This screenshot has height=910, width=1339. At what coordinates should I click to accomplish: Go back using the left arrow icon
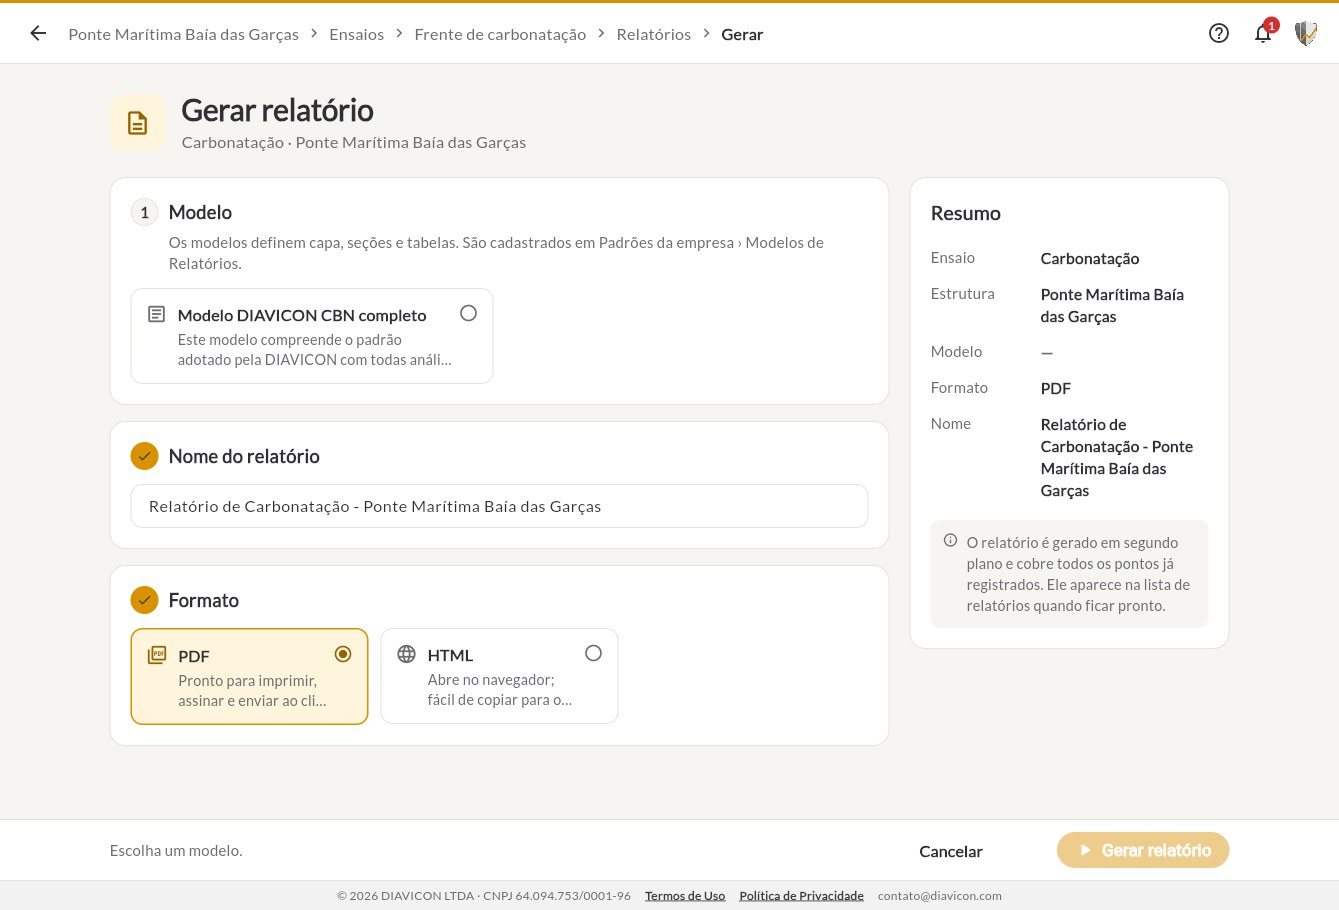pos(38,34)
